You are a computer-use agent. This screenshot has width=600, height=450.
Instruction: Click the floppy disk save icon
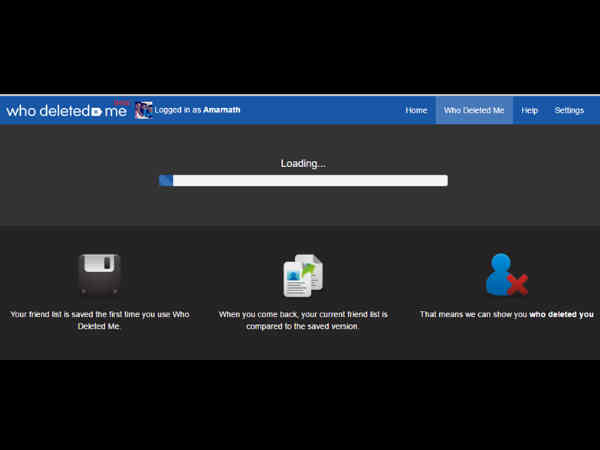coord(99,275)
